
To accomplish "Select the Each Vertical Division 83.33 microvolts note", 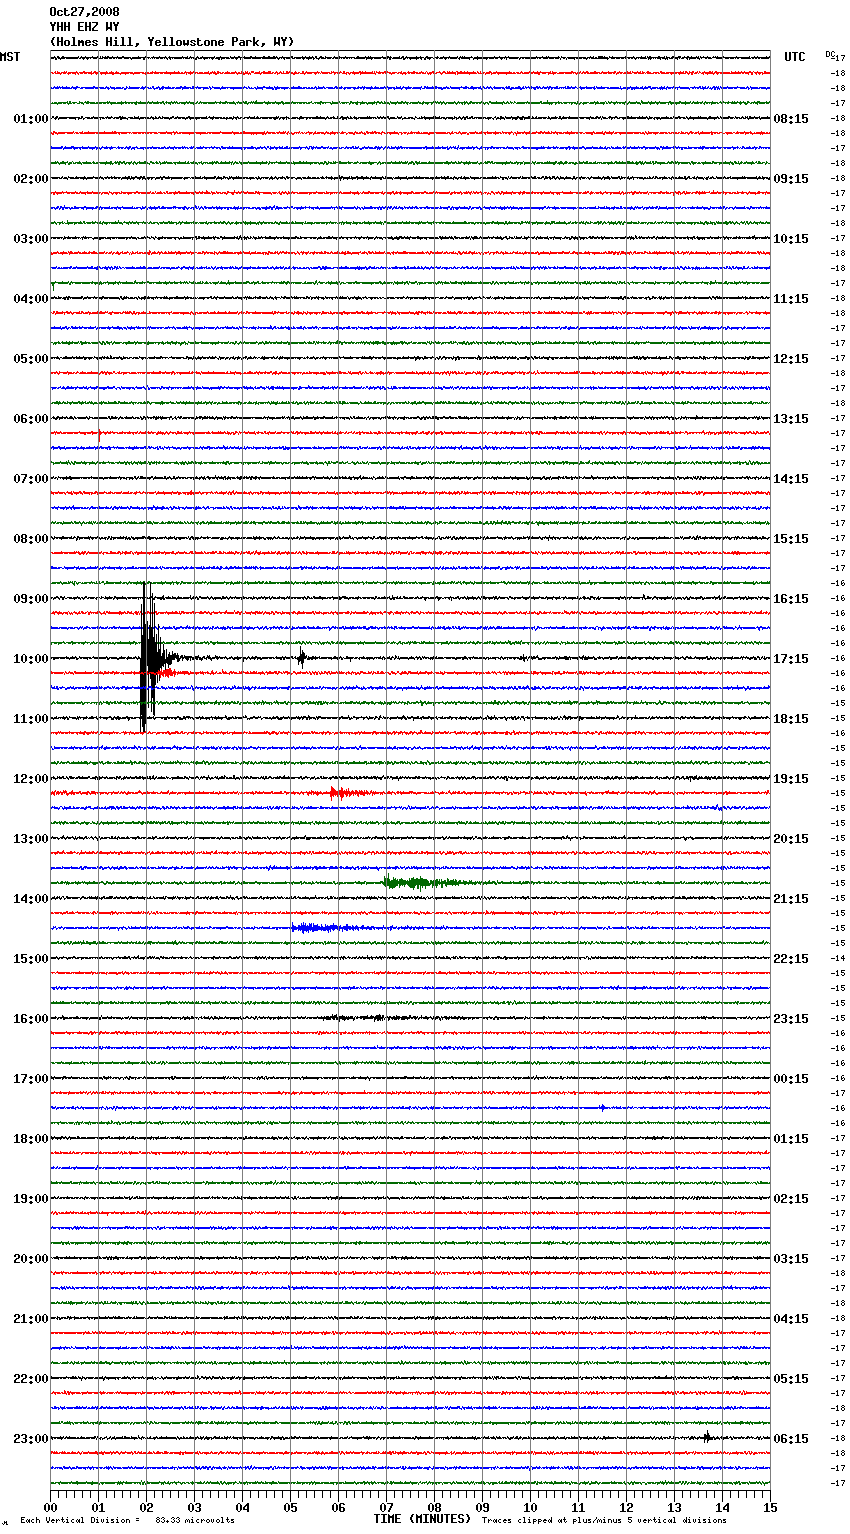I will point(127,1521).
